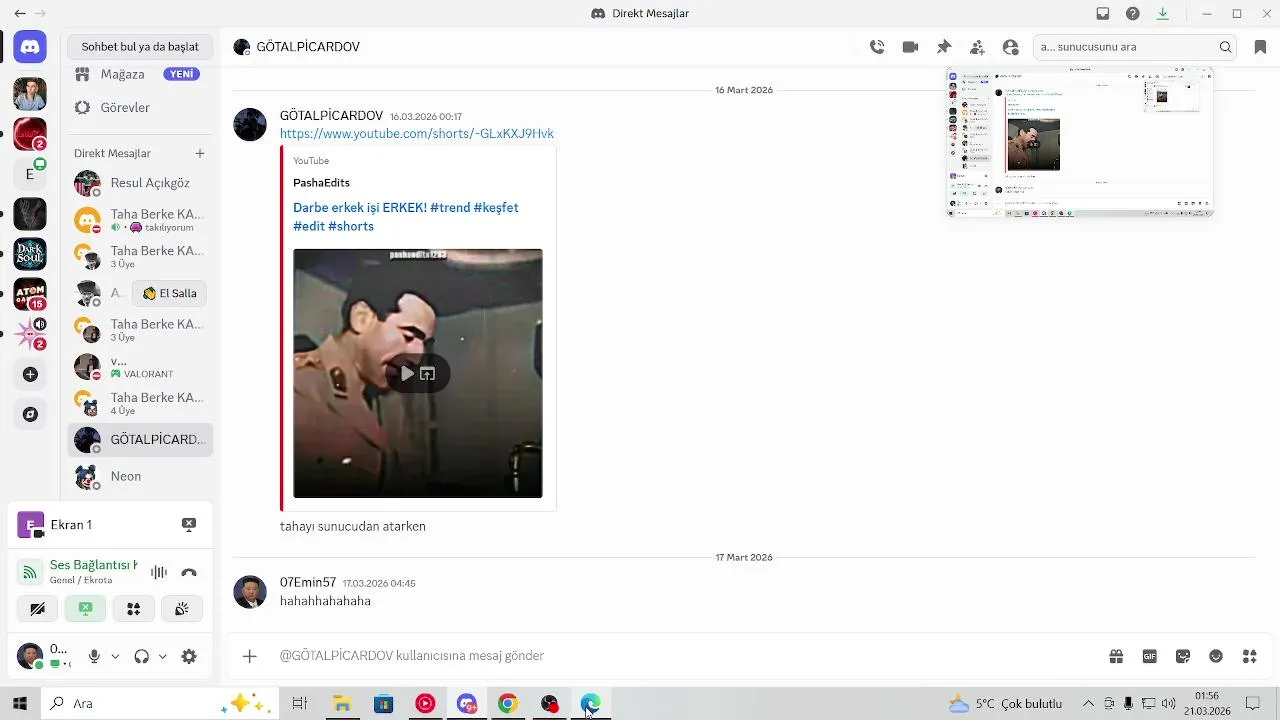Add friends to this DM
The image size is (1280, 720).
tap(977, 47)
